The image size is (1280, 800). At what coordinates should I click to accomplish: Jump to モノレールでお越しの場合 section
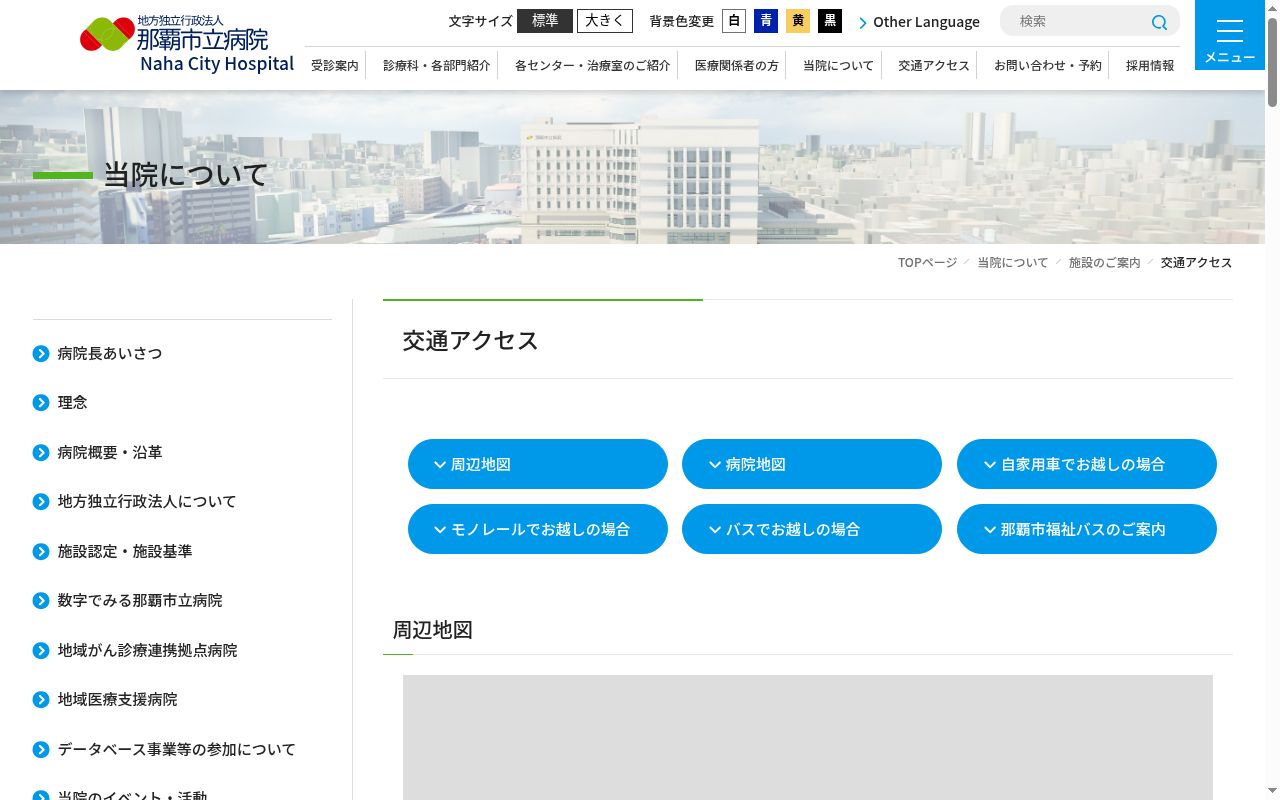538,529
